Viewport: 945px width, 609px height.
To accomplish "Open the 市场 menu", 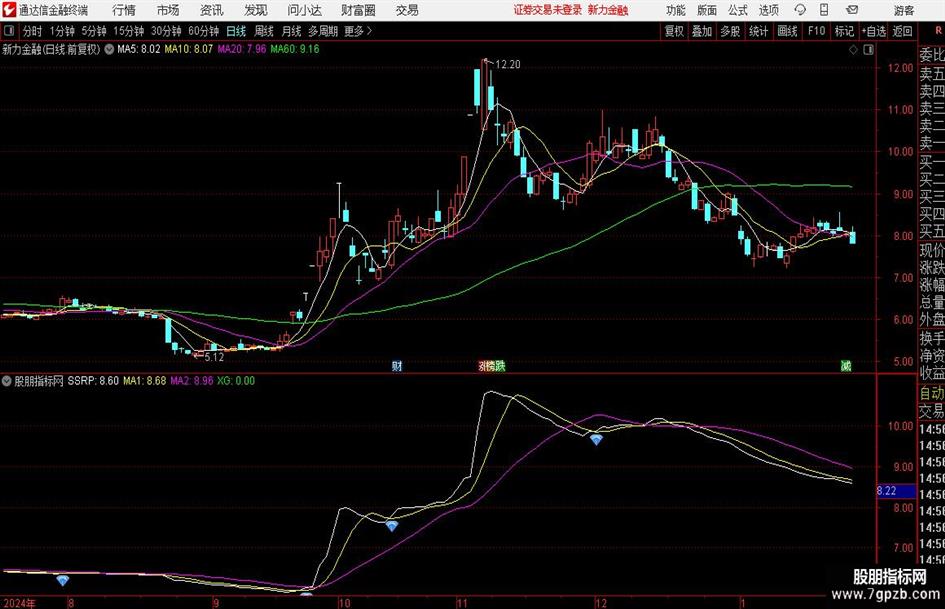I will 168,10.
